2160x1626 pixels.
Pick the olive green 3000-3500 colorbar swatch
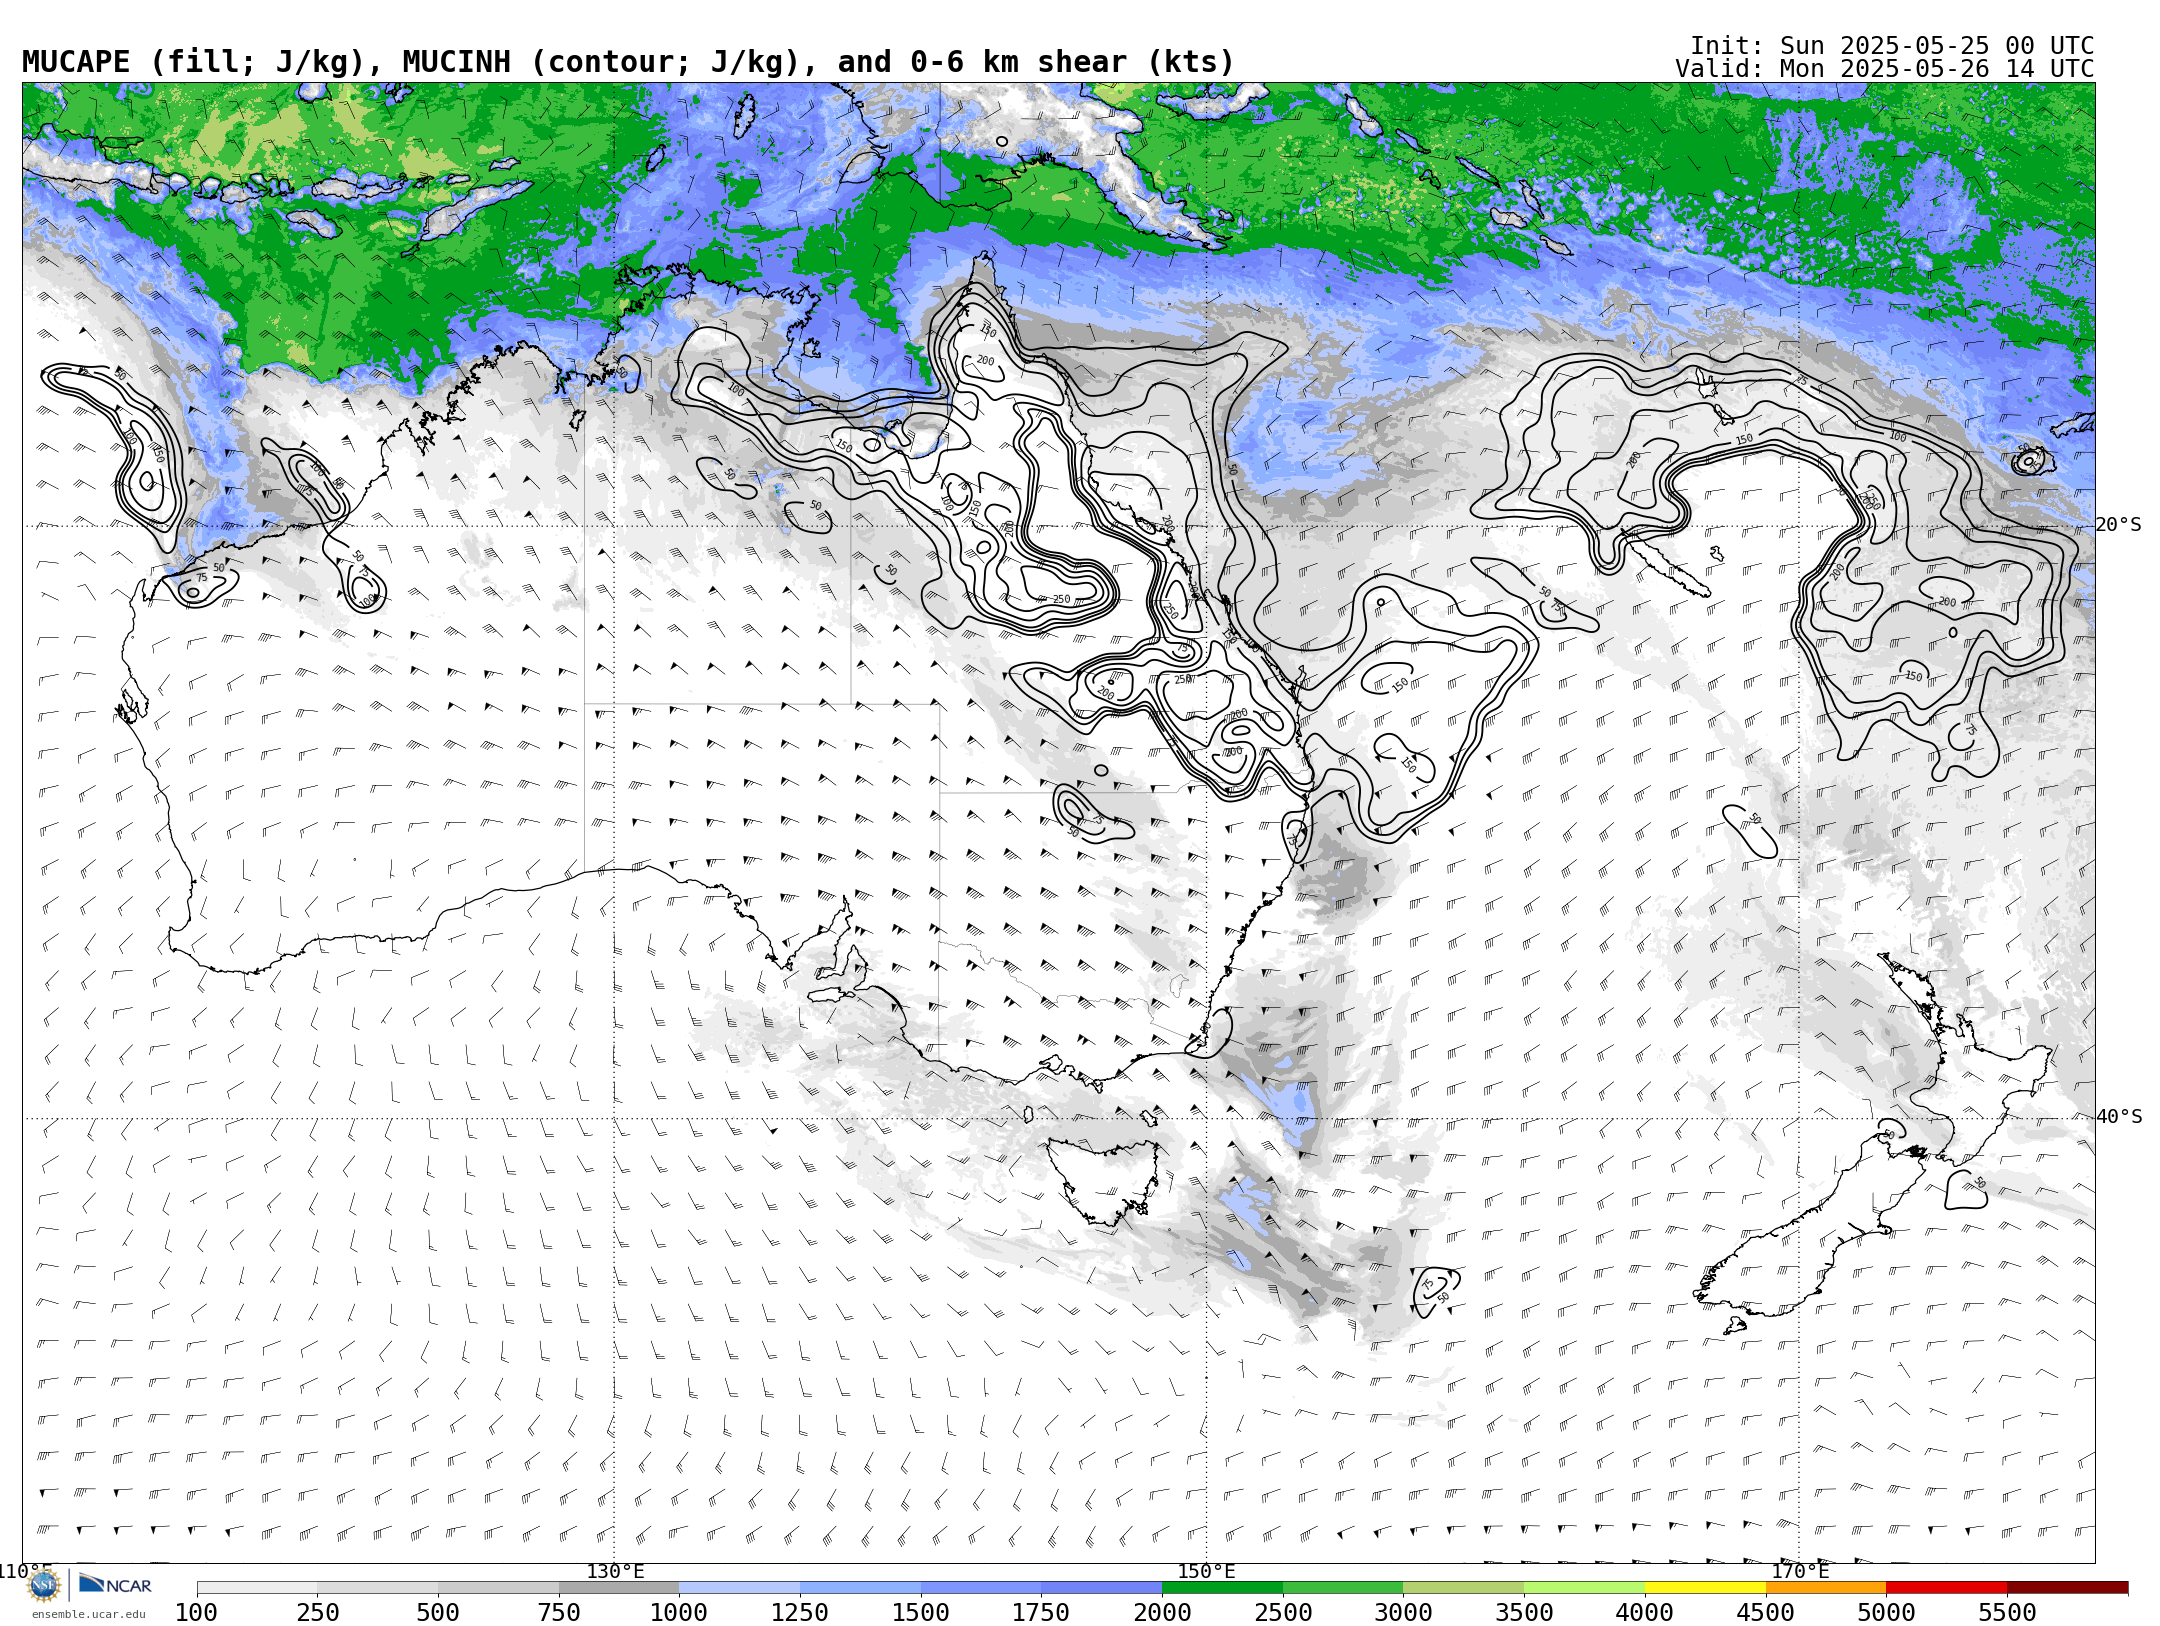coord(1463,1588)
